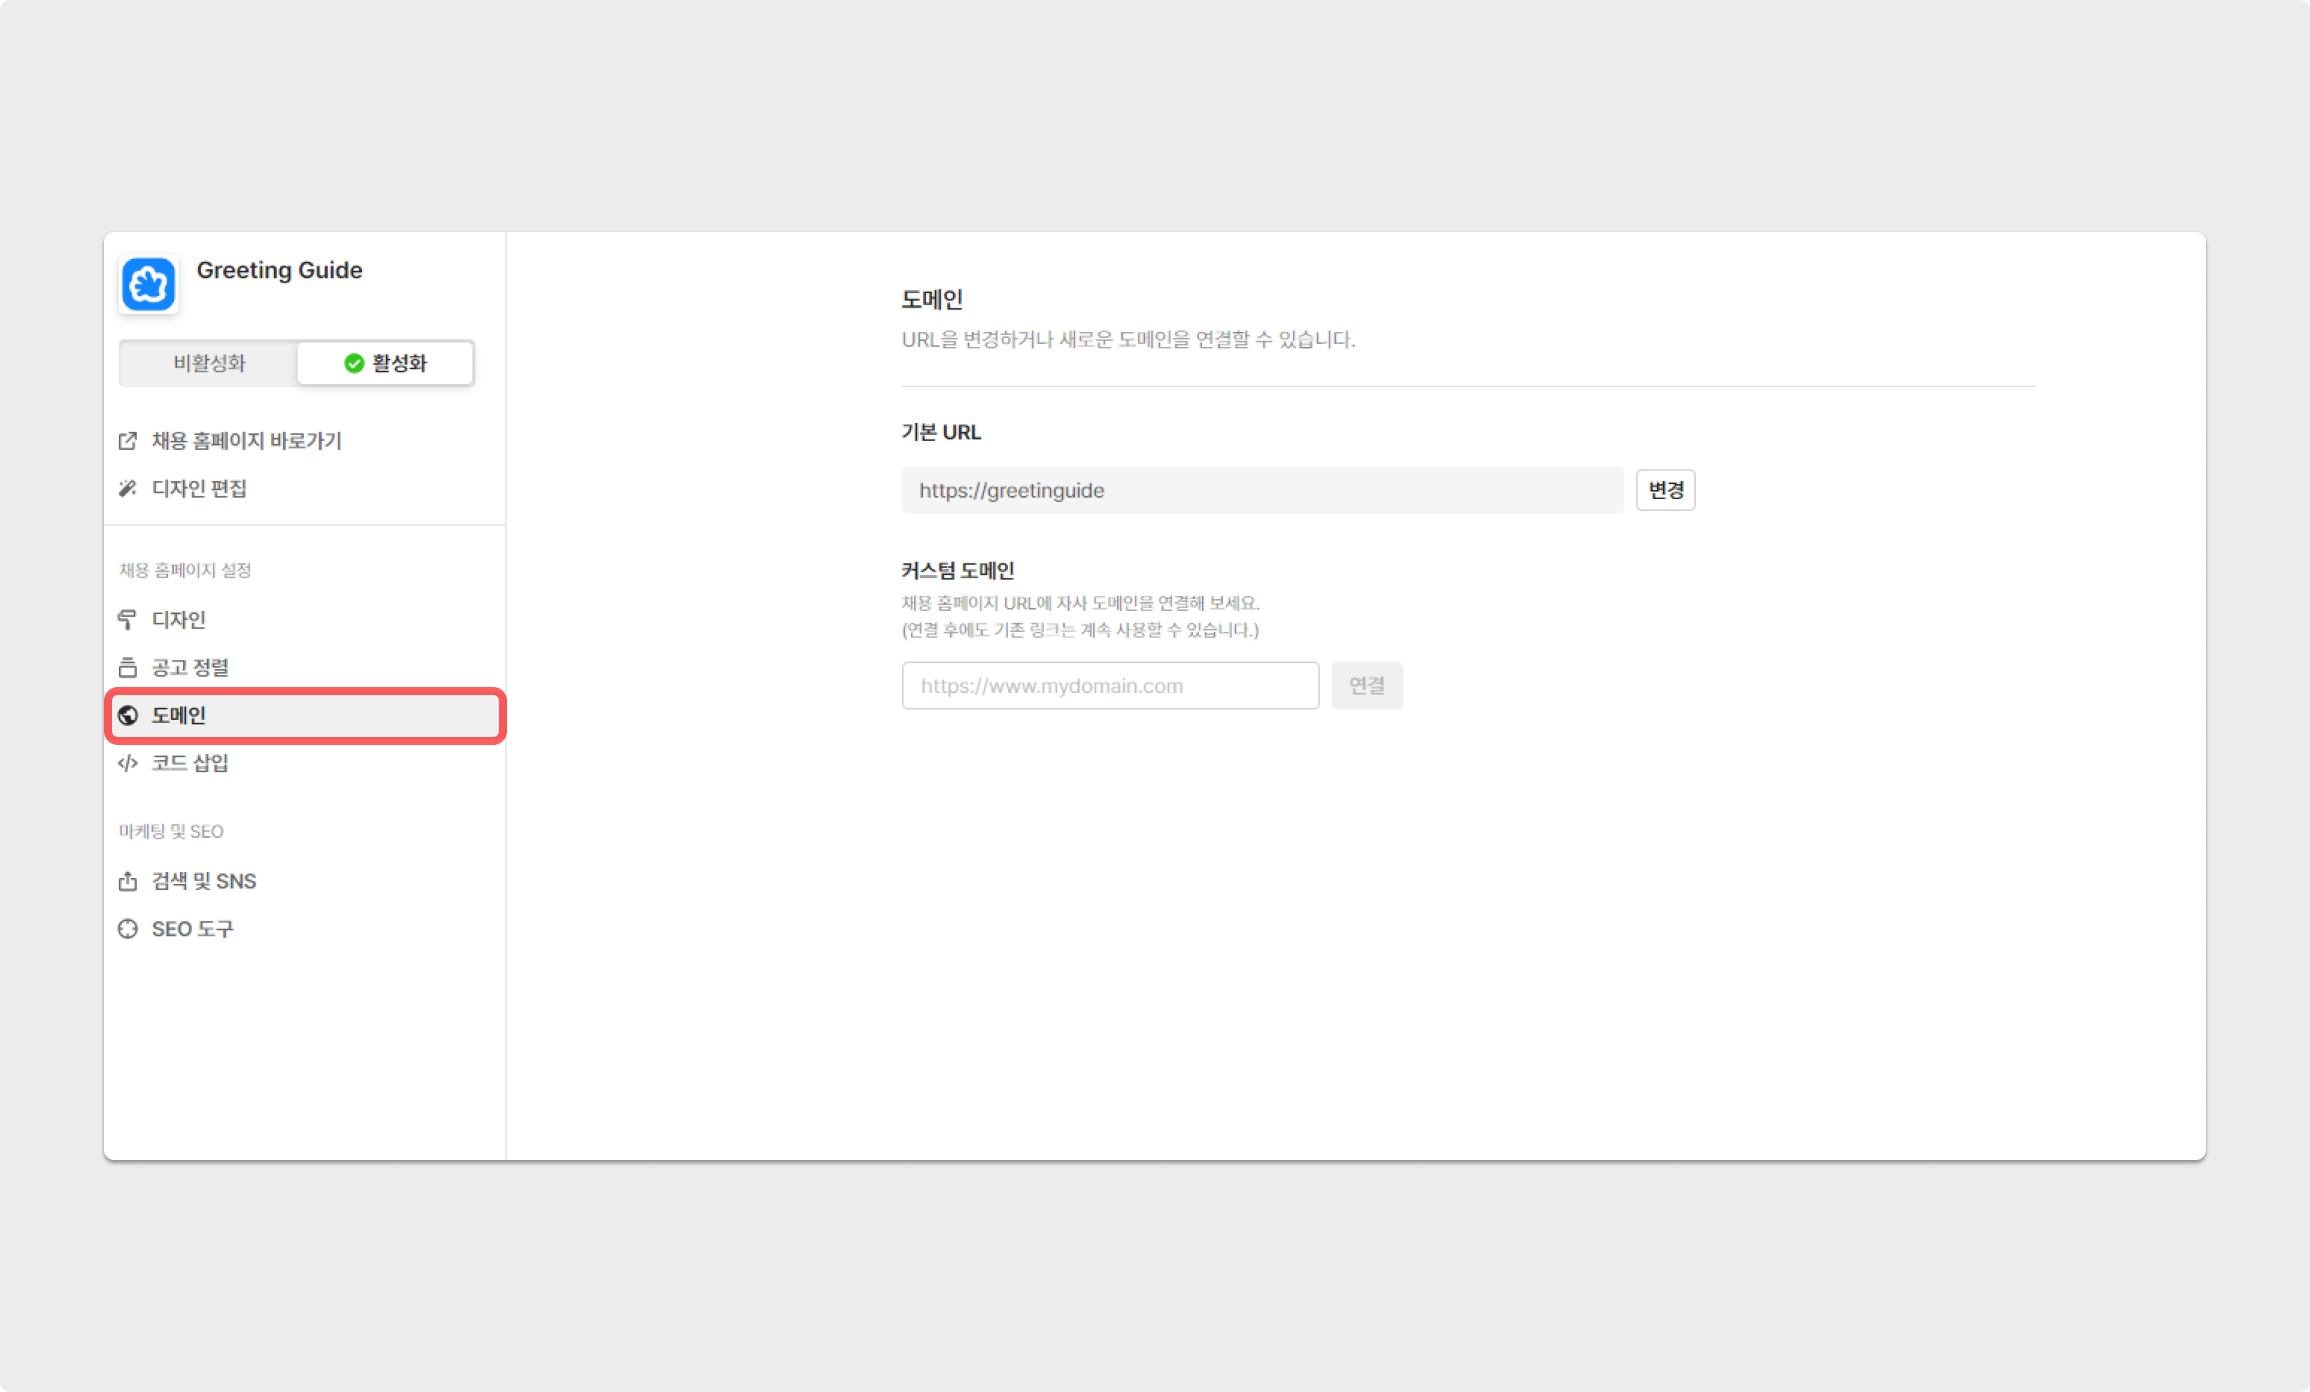Screen dimensions: 2310x1392
Task: Click the compass icon for SEO 도구
Action: (x=128, y=930)
